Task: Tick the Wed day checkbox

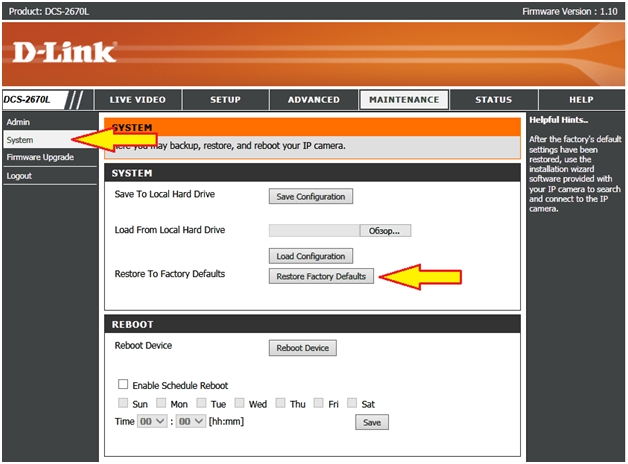Action: [x=240, y=404]
